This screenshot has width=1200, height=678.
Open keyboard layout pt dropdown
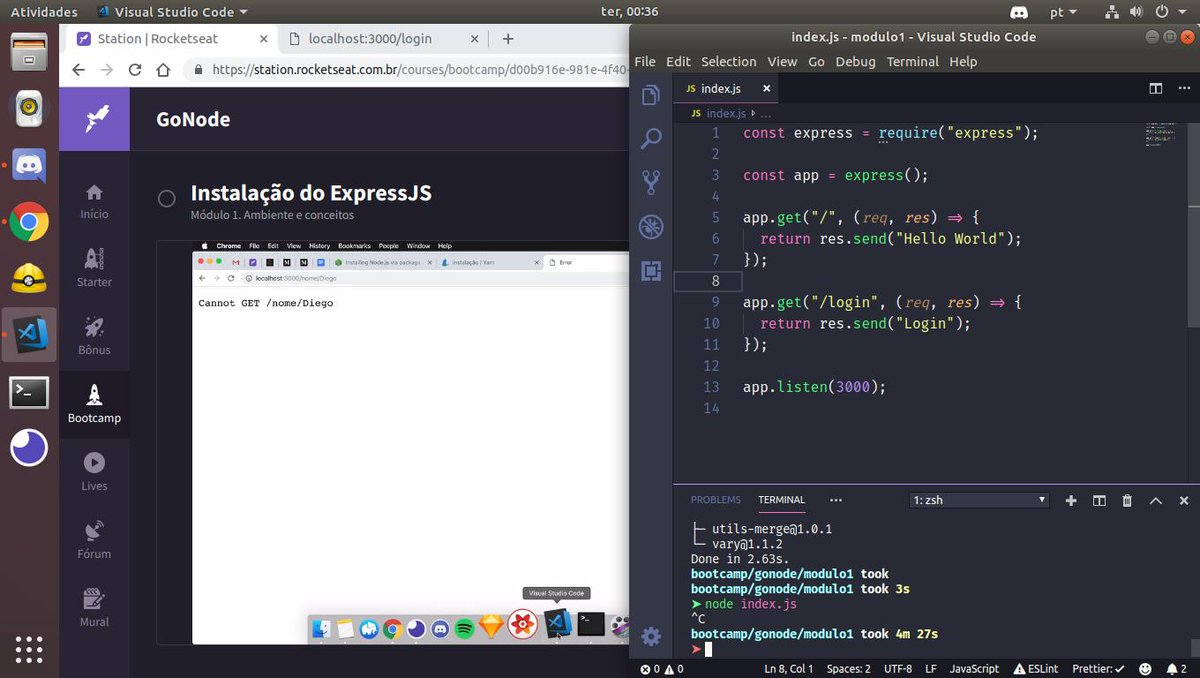pyautogui.click(x=1063, y=12)
